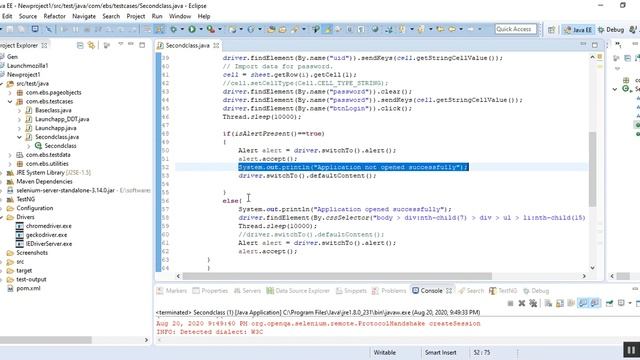Open the Run dropdown arrow beside the green play

(x=201, y=29)
